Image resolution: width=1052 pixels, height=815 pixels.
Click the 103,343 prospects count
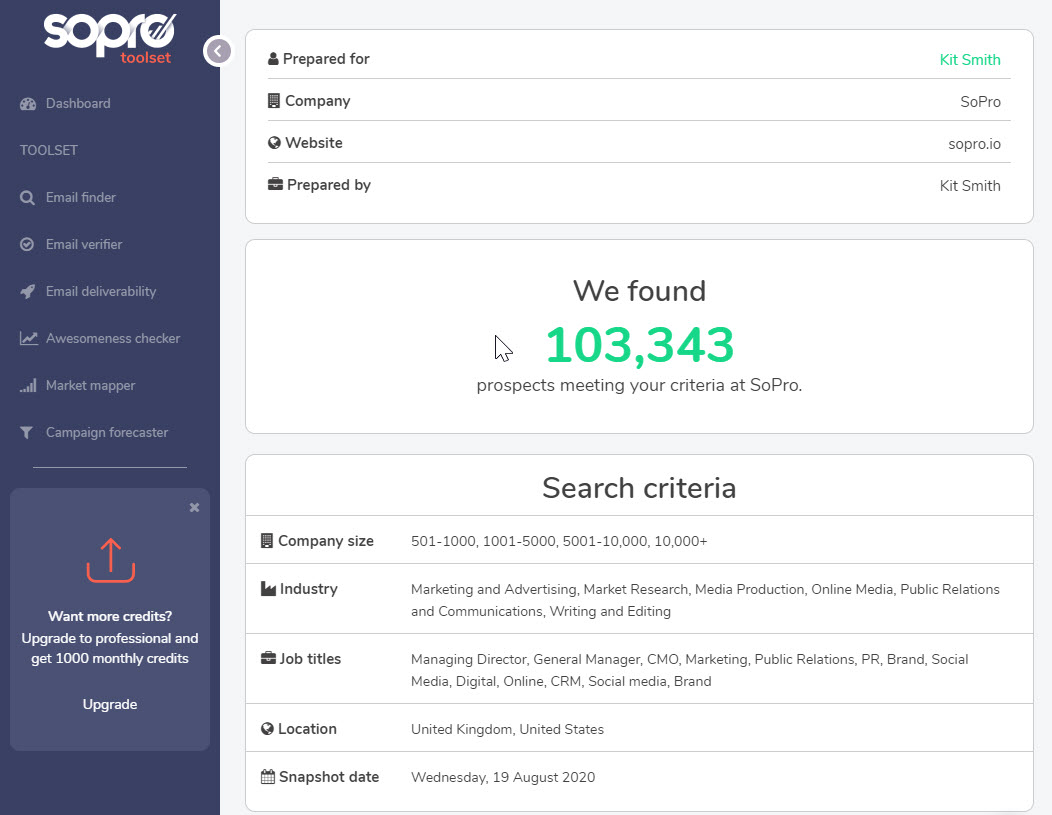tap(639, 345)
